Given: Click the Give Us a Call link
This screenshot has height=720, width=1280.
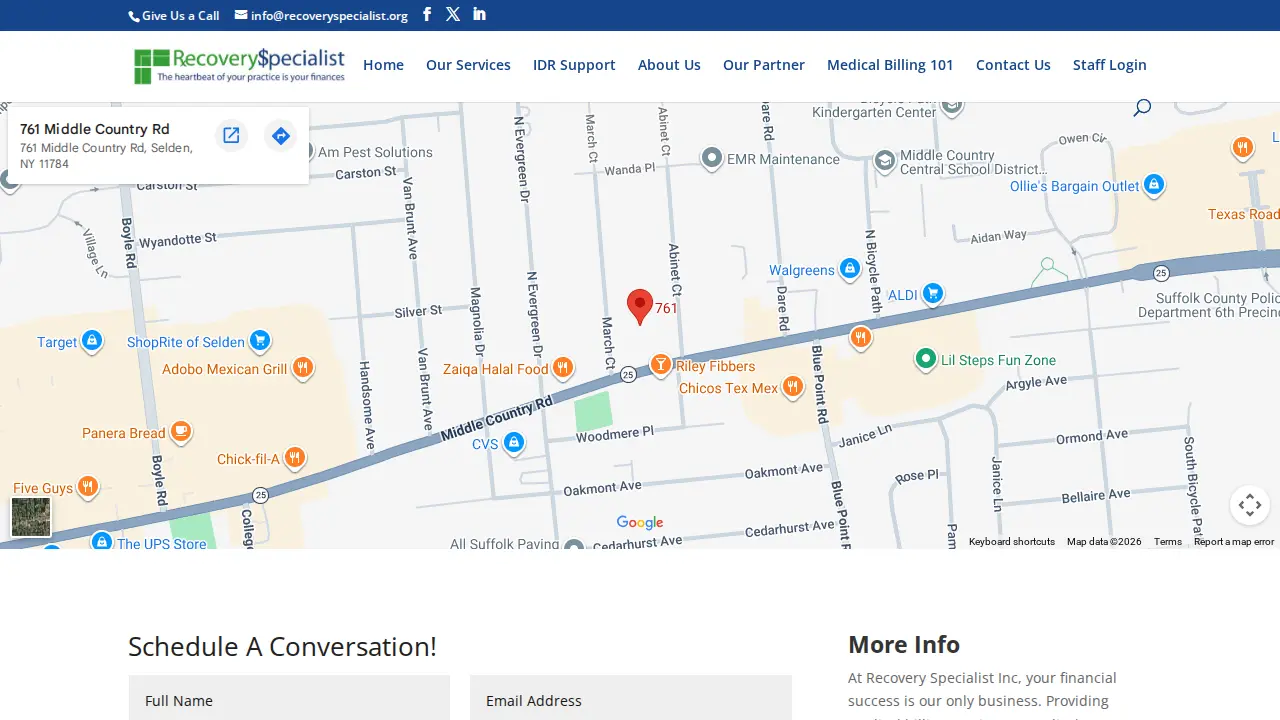Looking at the screenshot, I should (174, 15).
